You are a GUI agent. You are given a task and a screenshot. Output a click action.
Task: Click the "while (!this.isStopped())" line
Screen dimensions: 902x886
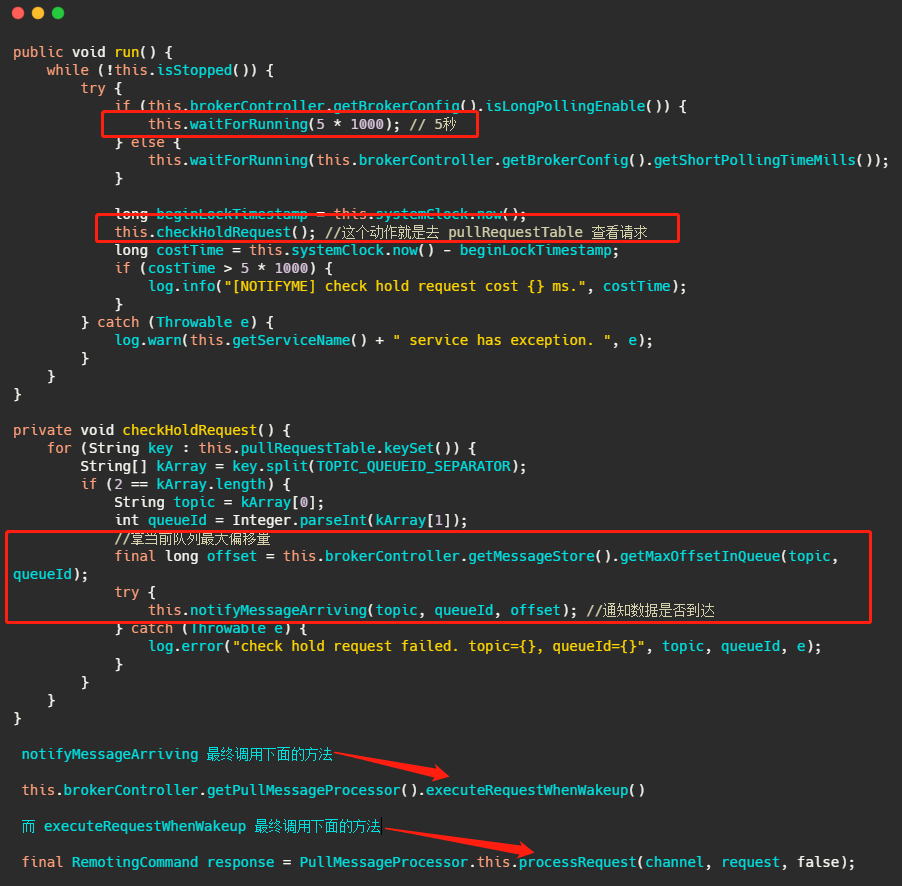(160, 70)
